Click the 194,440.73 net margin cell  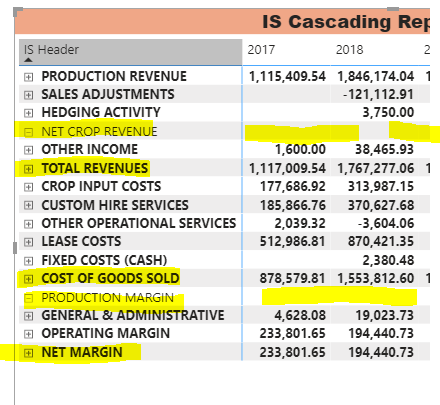point(381,353)
